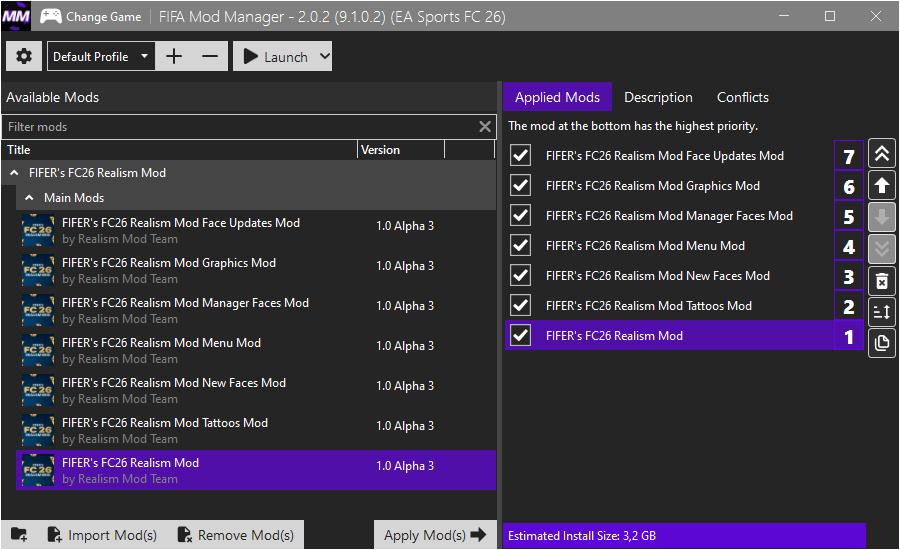Collapse the Main Mods group
900x550 pixels.
pyautogui.click(x=30, y=198)
